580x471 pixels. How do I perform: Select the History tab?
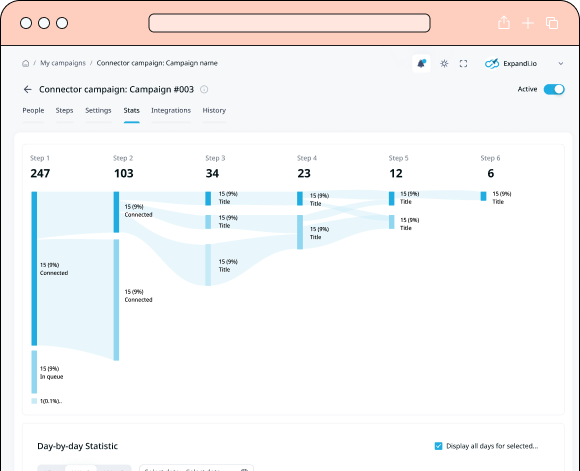(214, 110)
